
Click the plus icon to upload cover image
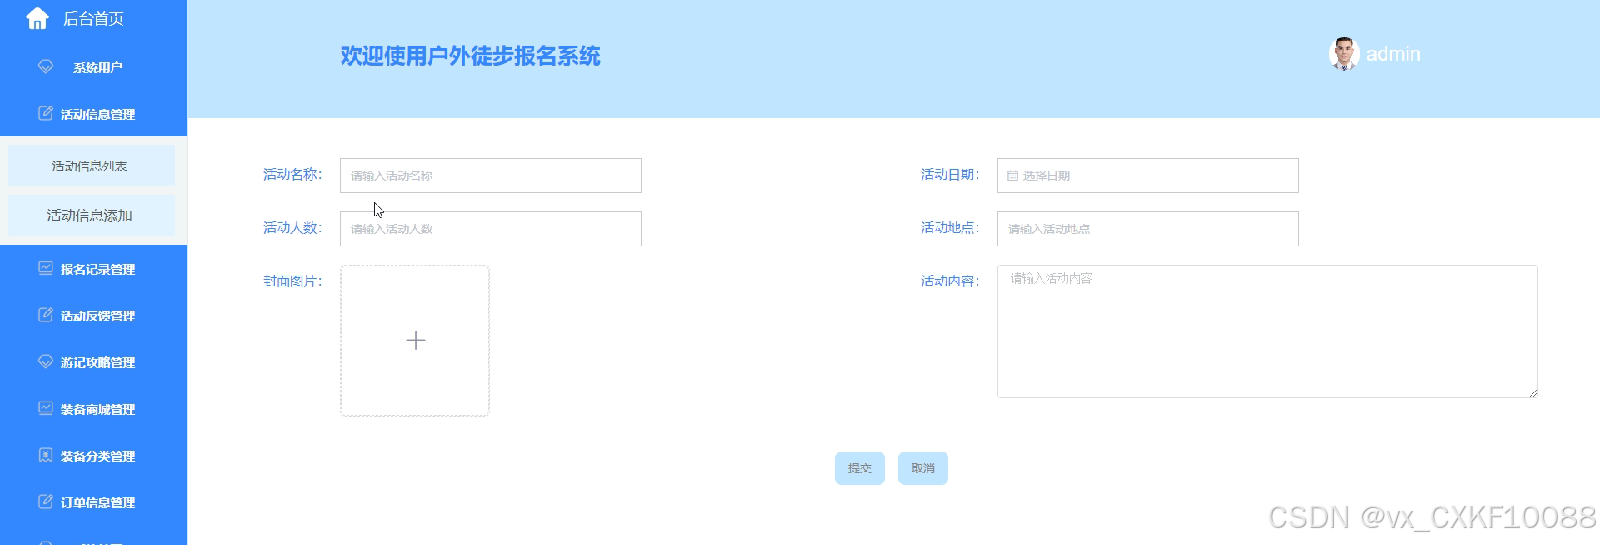tap(416, 341)
